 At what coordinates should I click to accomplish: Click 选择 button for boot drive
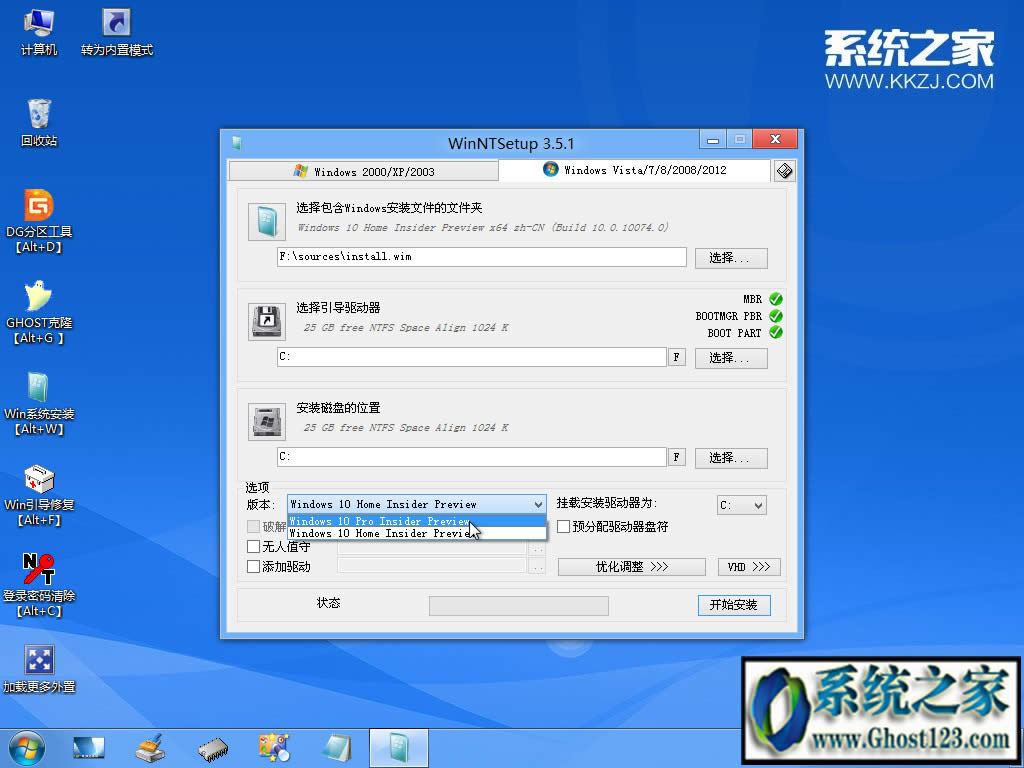click(x=731, y=358)
